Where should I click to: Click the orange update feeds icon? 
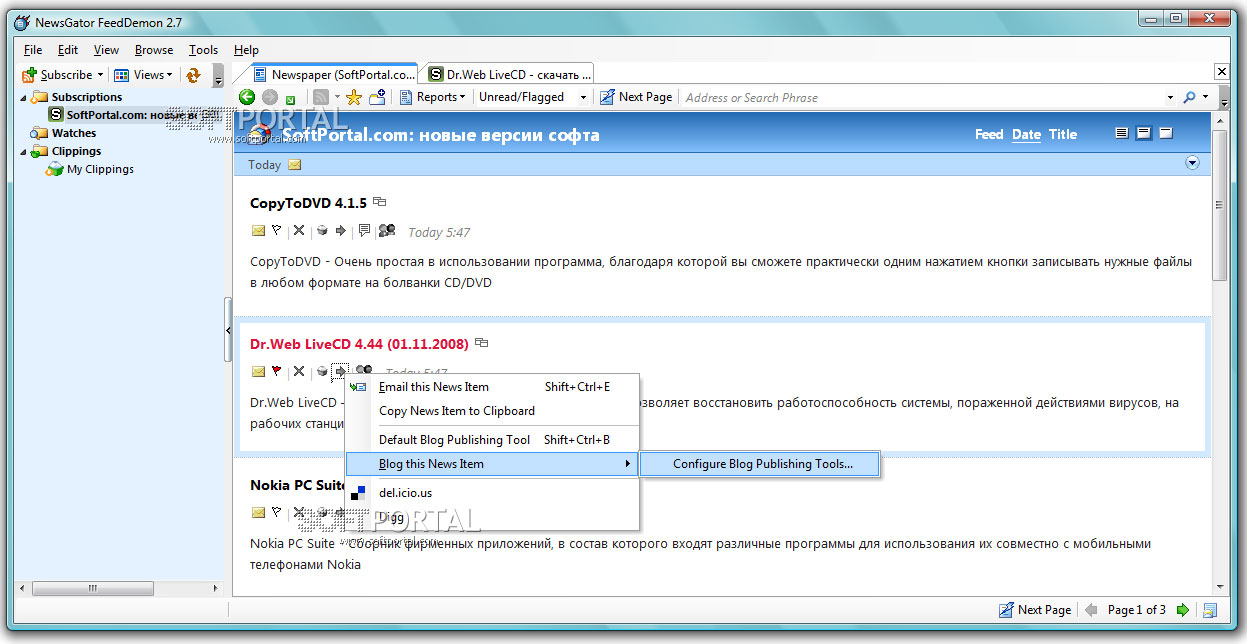click(194, 75)
